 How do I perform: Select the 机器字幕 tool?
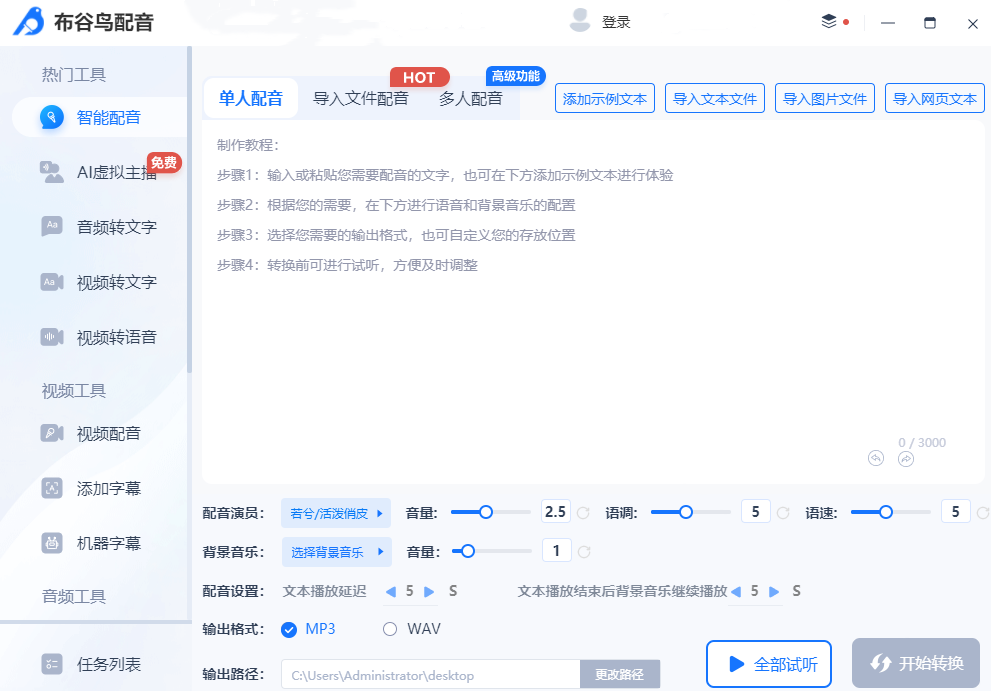point(90,543)
